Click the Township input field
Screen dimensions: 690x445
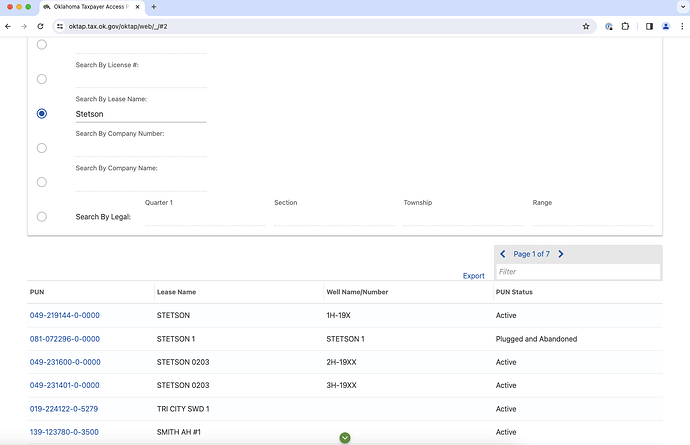[x=464, y=217]
